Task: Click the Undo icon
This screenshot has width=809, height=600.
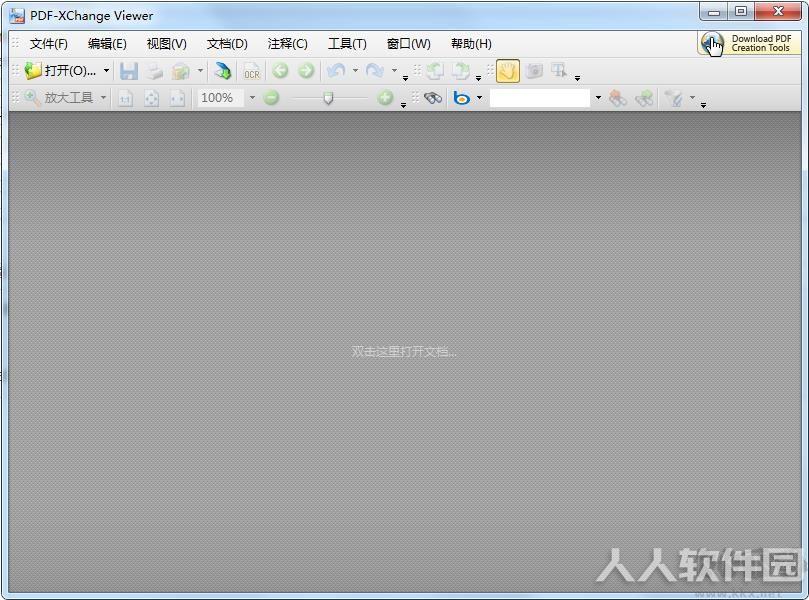Action: point(336,71)
